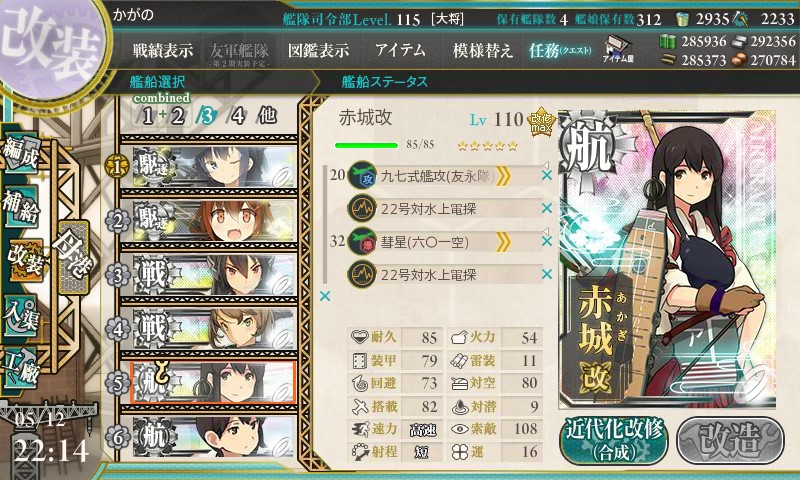Open 戦績表示 records menu
Viewport: 800px width, 480px height.
click(163, 50)
